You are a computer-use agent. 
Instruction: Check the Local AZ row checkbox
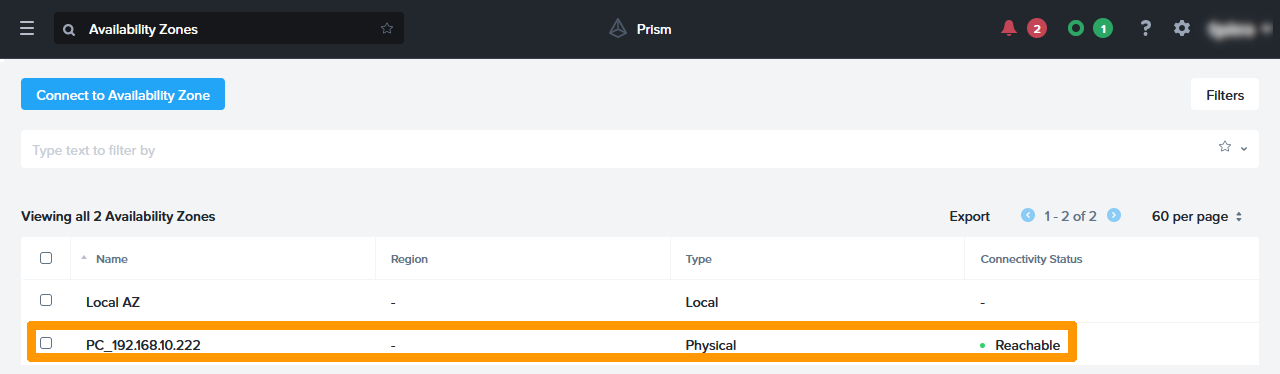pos(46,300)
